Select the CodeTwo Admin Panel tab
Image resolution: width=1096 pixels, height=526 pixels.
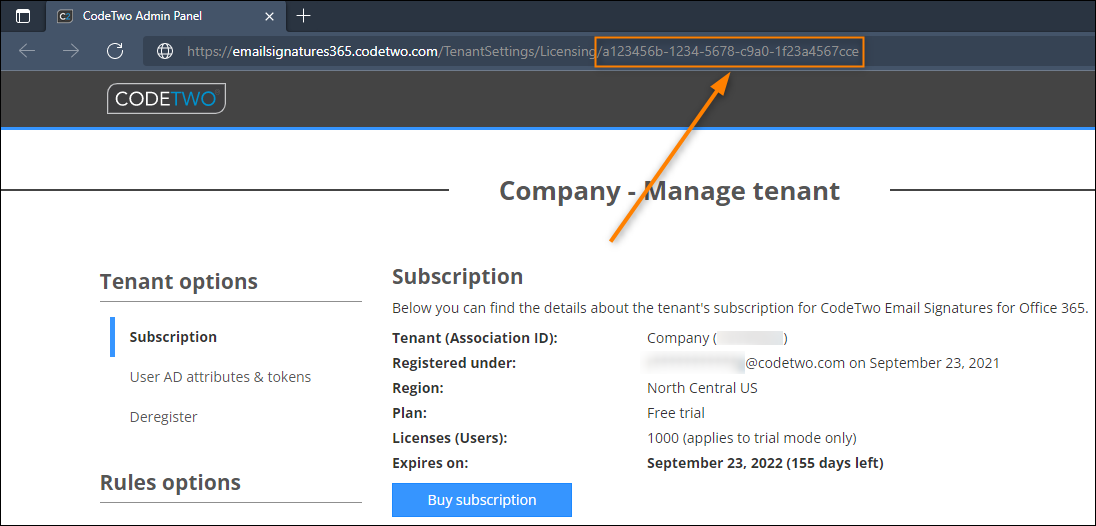tap(166, 15)
